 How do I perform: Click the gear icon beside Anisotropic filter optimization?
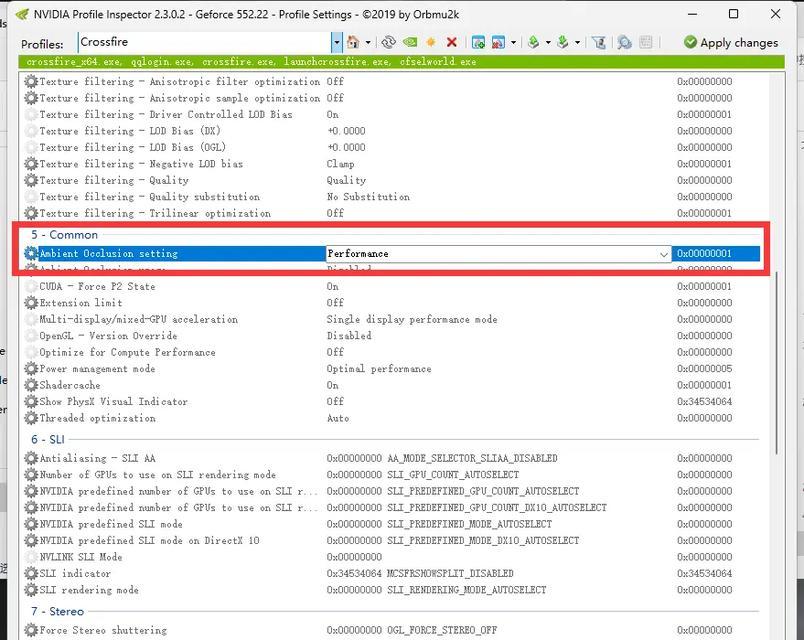[31, 82]
